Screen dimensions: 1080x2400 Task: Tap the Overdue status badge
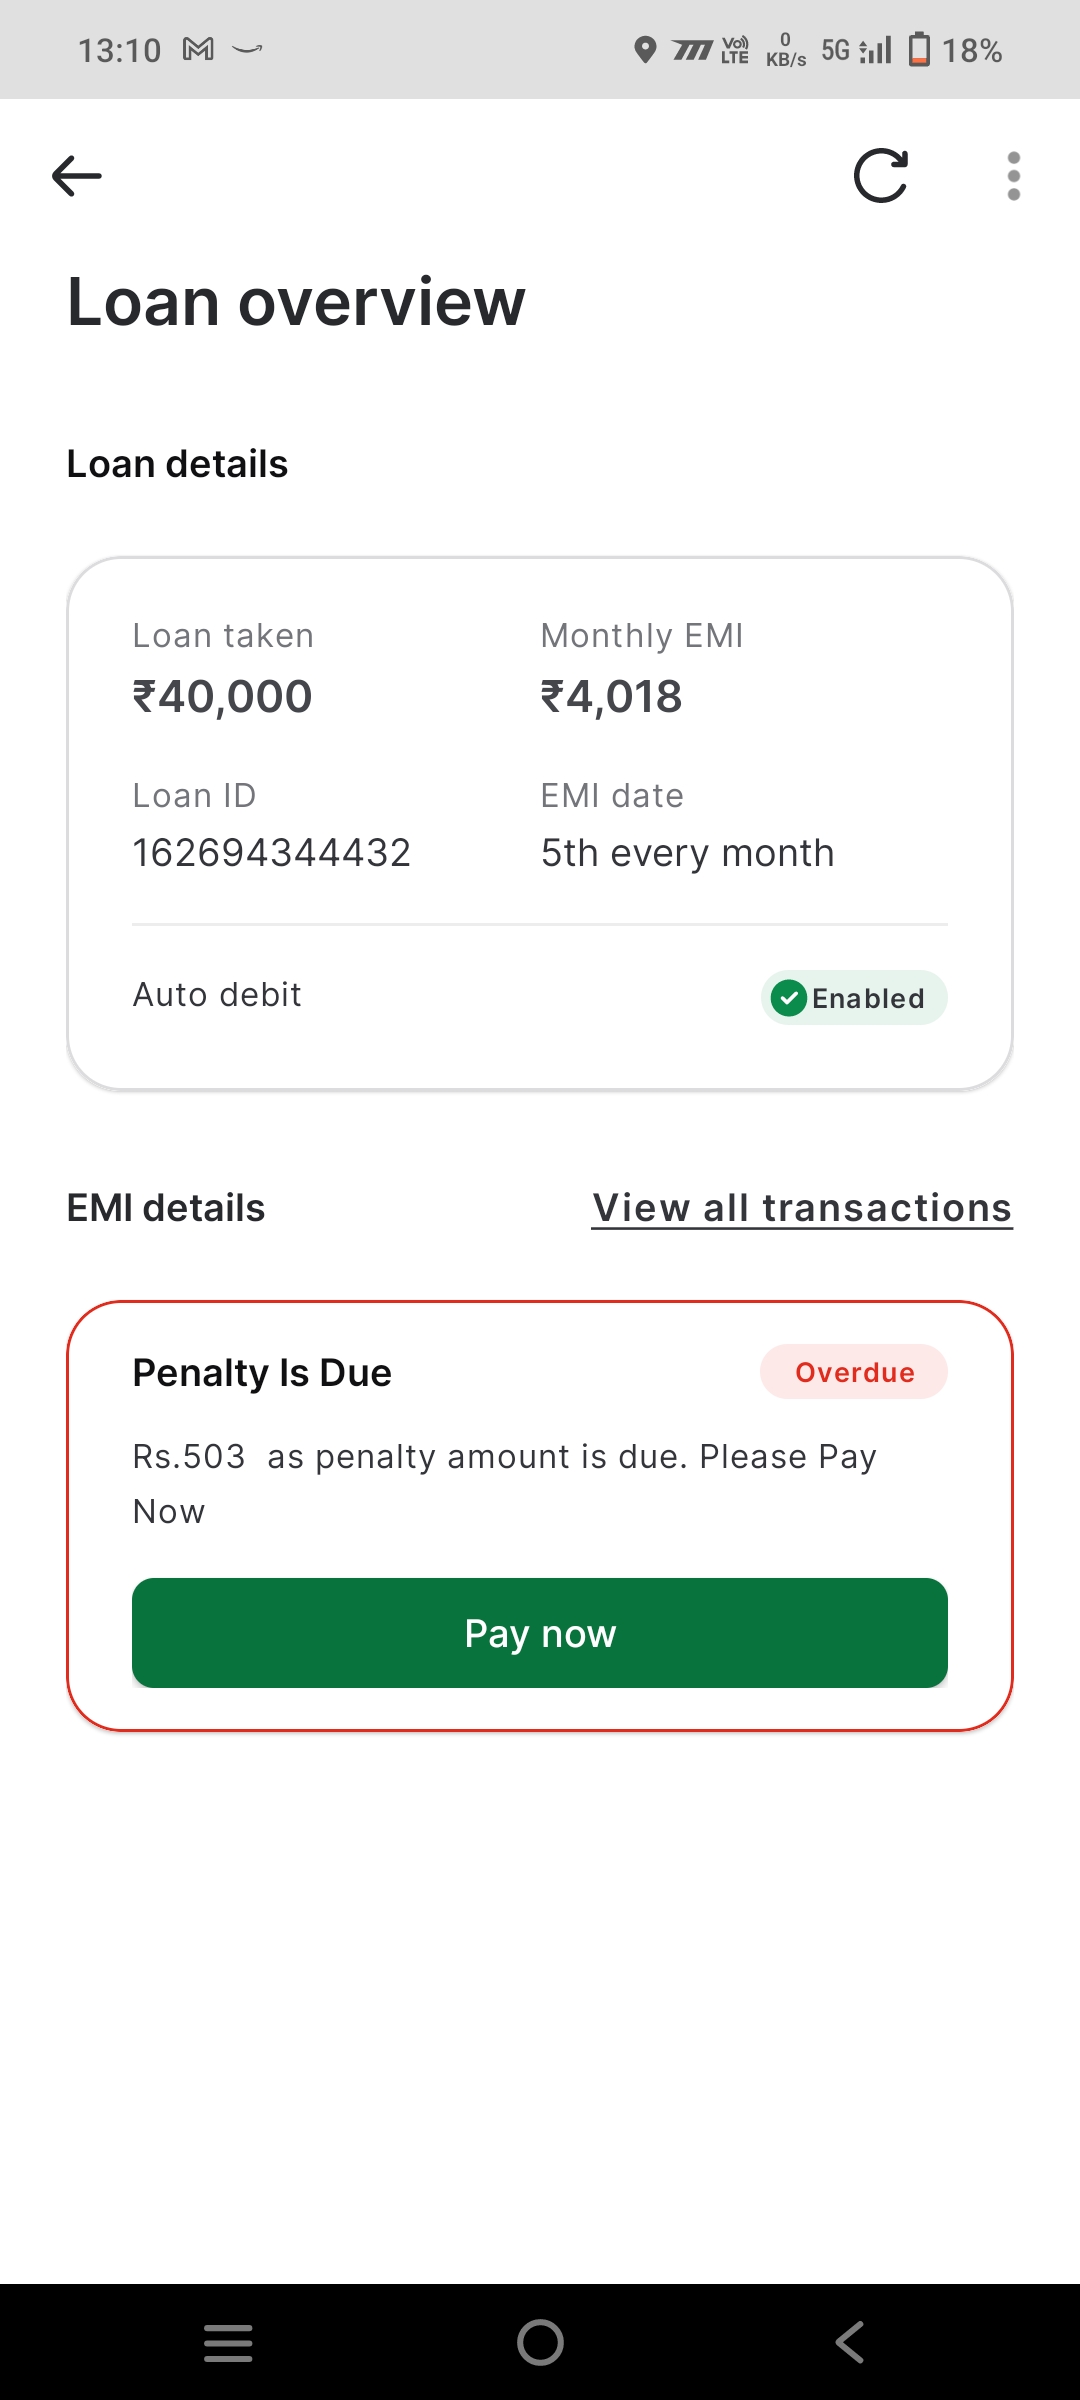pyautogui.click(x=854, y=1372)
